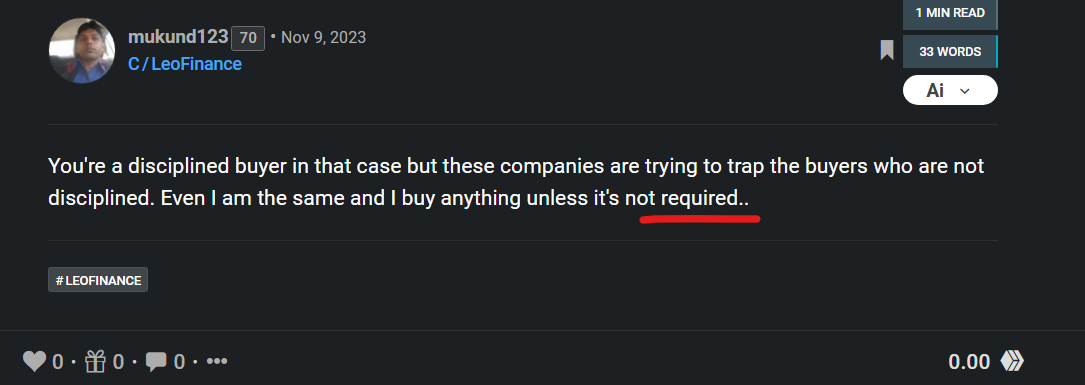The width and height of the screenshot is (1085, 385).
Task: Select the #LEOFINANCE tag
Action: (98, 280)
